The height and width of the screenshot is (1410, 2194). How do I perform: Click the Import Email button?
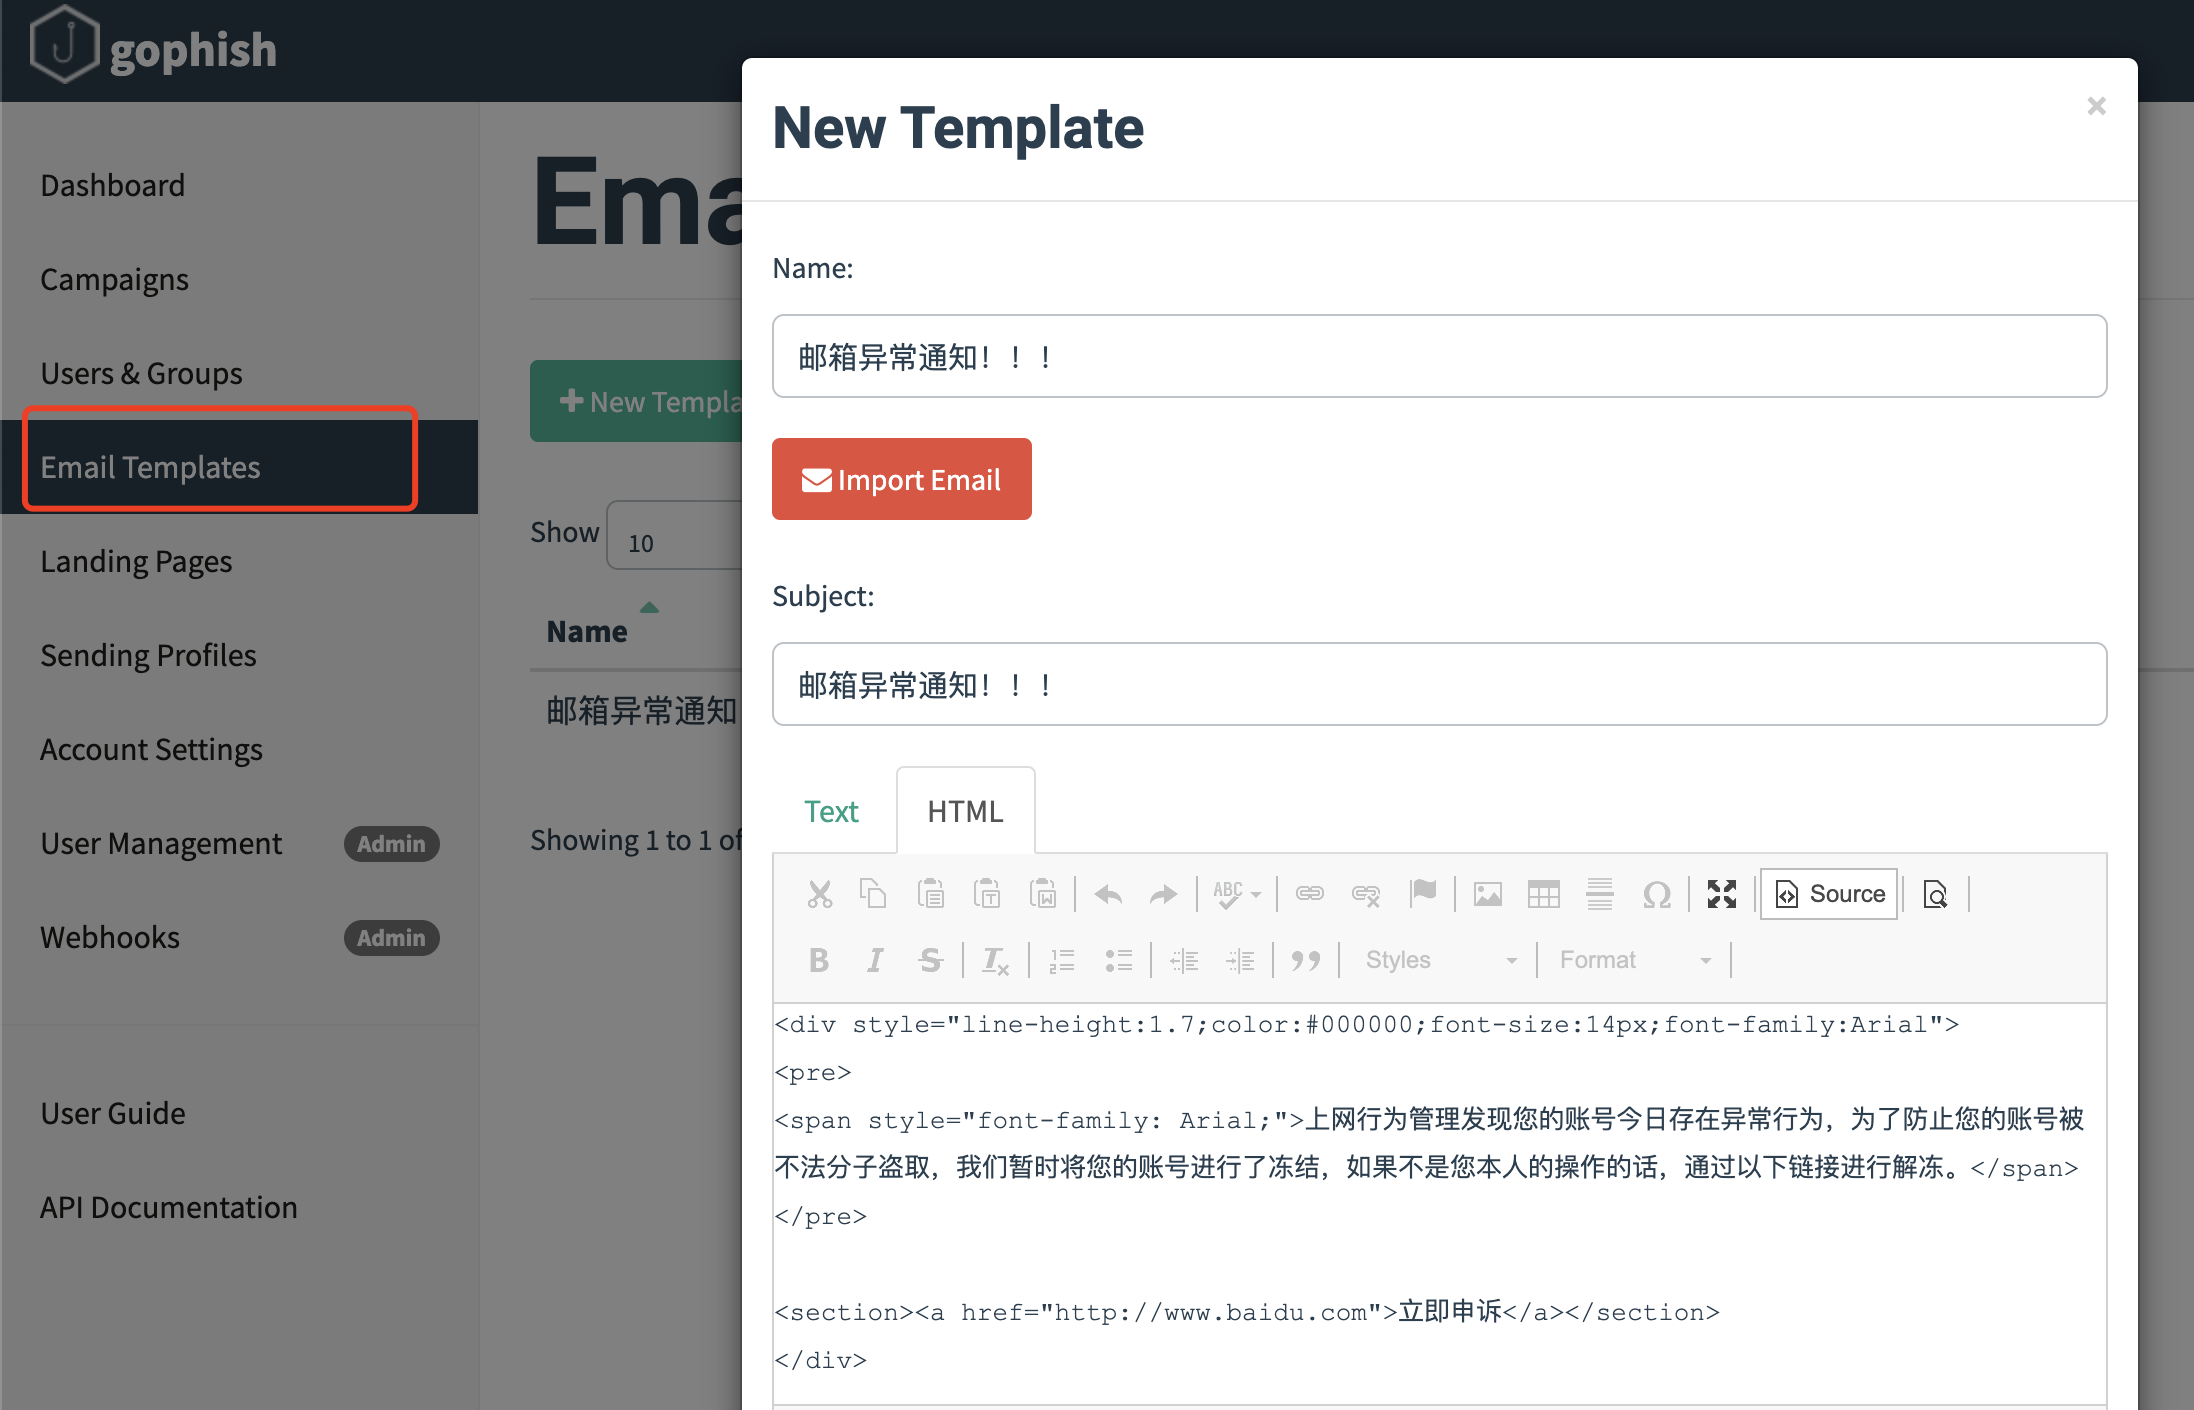pos(901,480)
